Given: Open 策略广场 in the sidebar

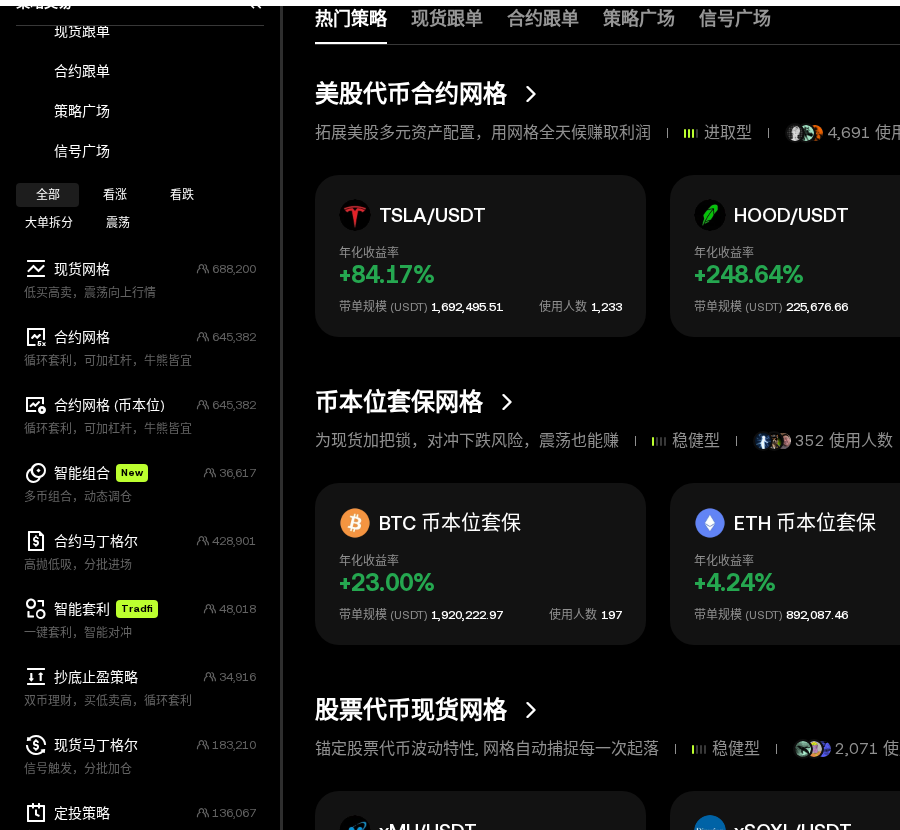Looking at the screenshot, I should 82,111.
